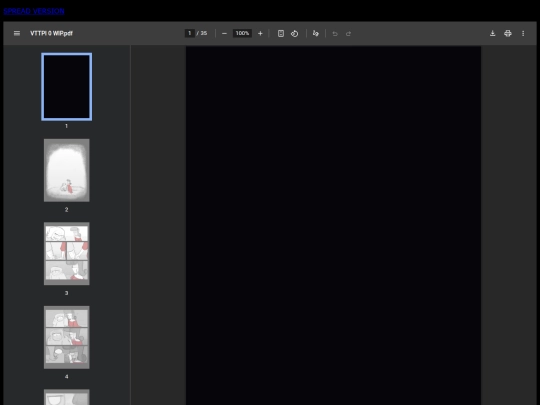
Task: Zoom in with the plus button
Action: pyautogui.click(x=260, y=33)
